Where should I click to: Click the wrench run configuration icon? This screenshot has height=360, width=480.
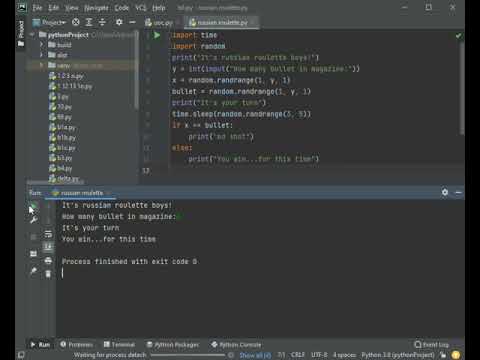(x=33, y=220)
